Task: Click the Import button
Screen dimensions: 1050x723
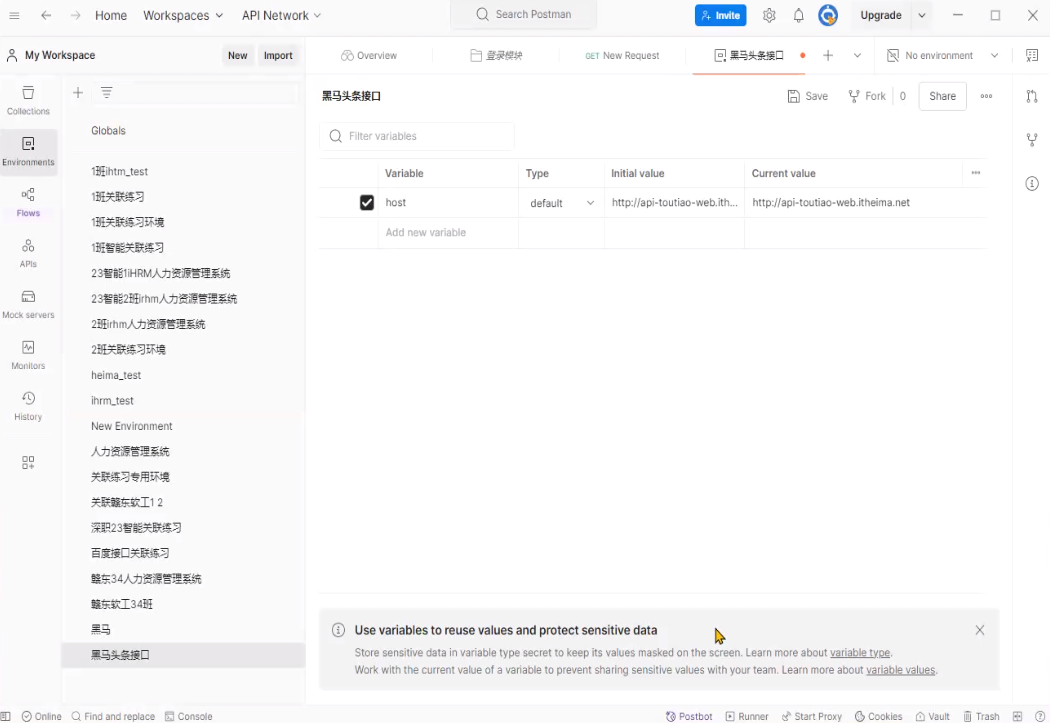Action: 278,56
